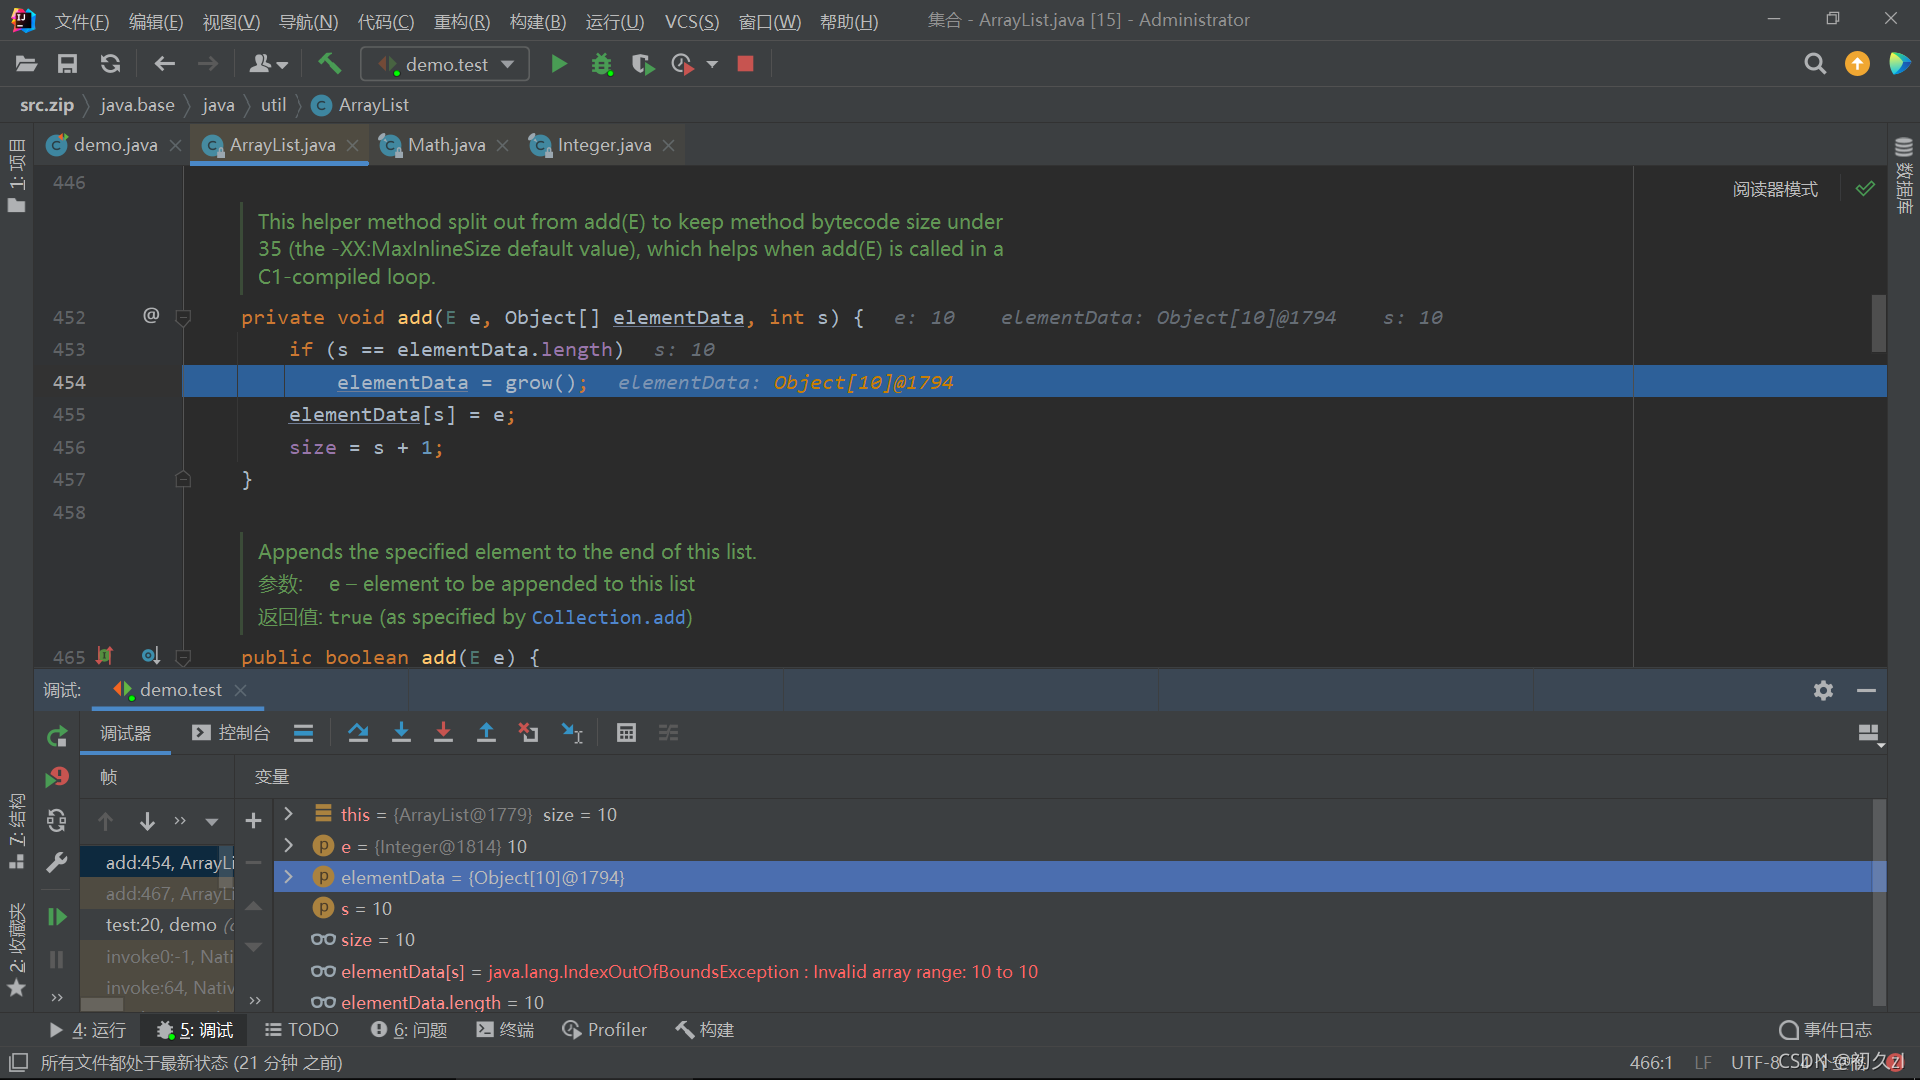Select frame add:467, ArrayList
The height and width of the screenshot is (1080, 1920).
pos(158,894)
